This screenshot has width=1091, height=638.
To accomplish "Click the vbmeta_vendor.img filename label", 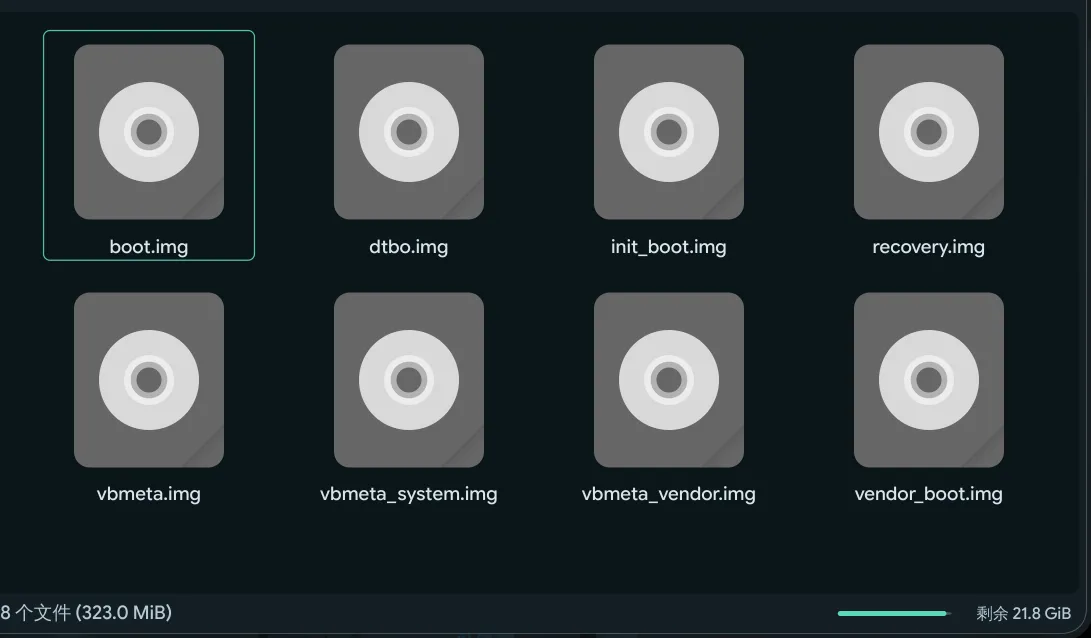I will pos(668,494).
